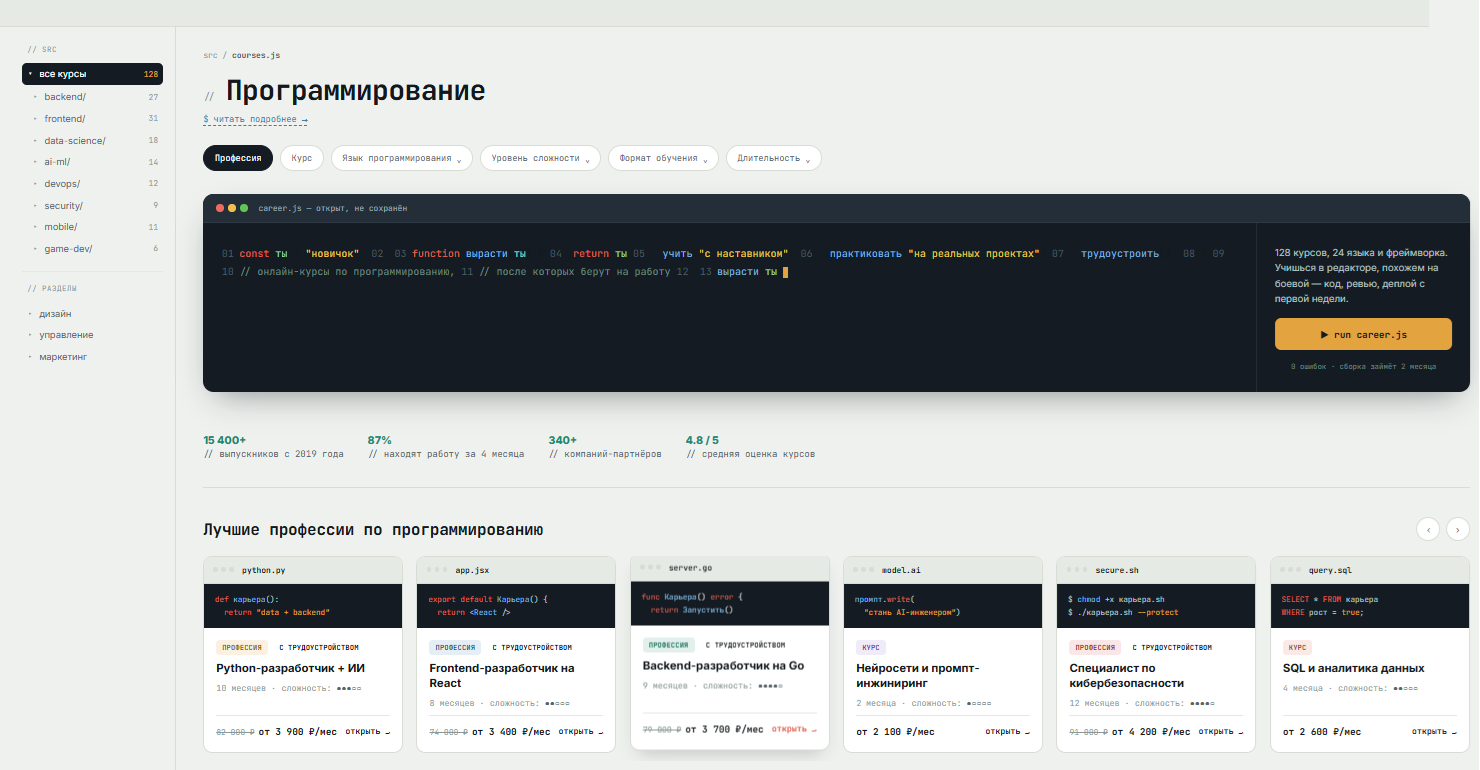1480x770 pixels.
Task: Click 'ПРОФЕССИЯ' badge on Python-разработчик card
Action: (x=242, y=648)
